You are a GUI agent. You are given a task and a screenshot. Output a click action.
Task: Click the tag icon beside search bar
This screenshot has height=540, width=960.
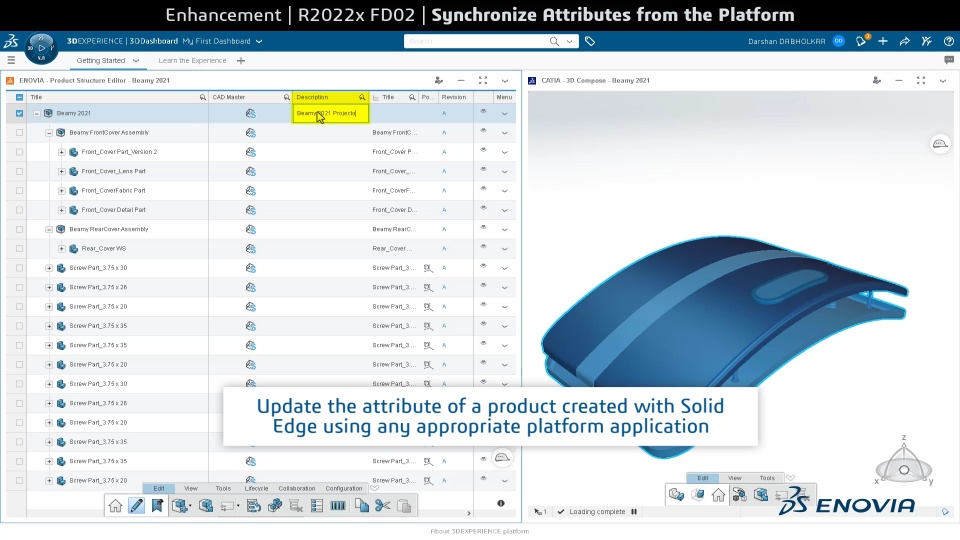pyautogui.click(x=590, y=41)
